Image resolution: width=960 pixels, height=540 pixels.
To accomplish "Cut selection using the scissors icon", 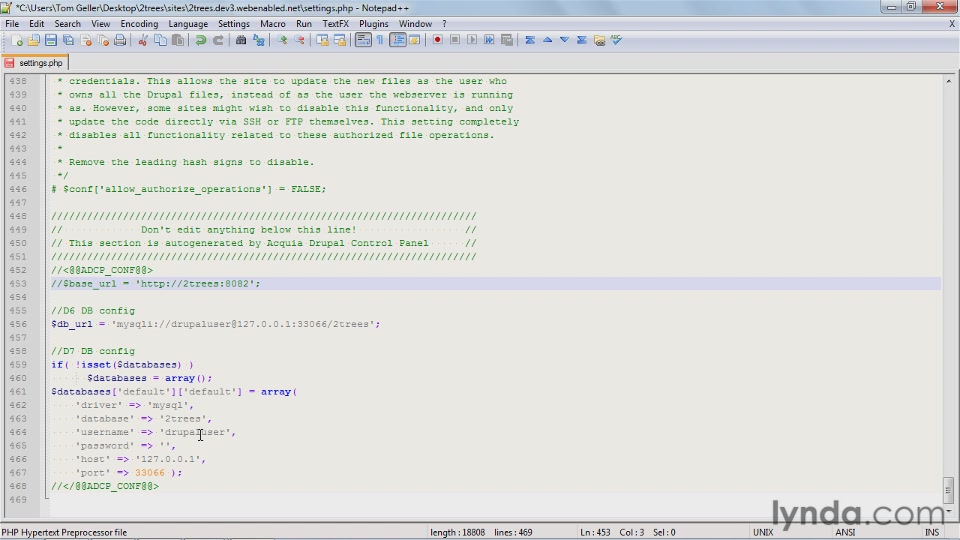I will 143,40.
